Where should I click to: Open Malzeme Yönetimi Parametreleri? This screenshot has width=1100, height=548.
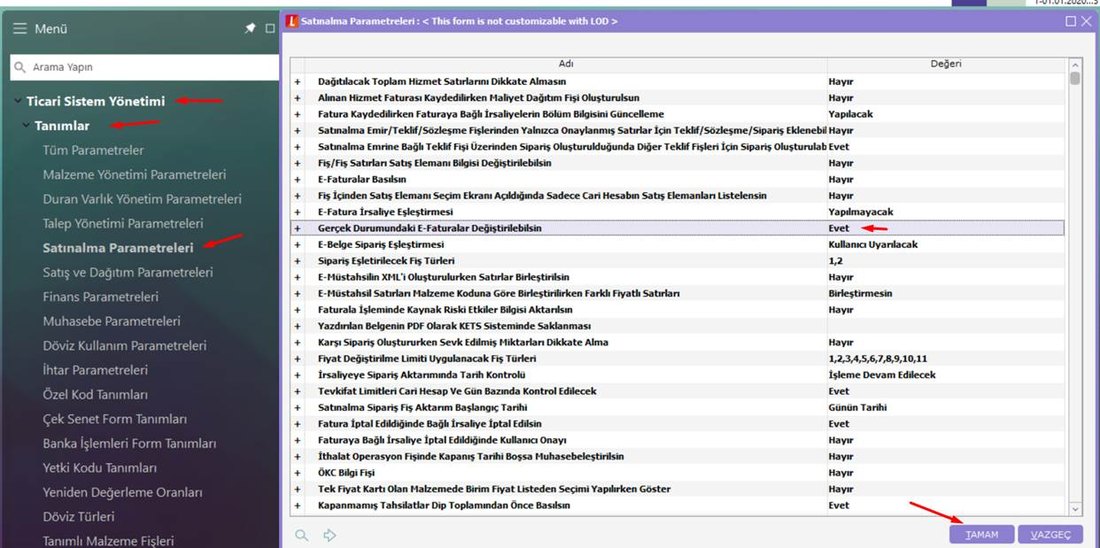134,175
